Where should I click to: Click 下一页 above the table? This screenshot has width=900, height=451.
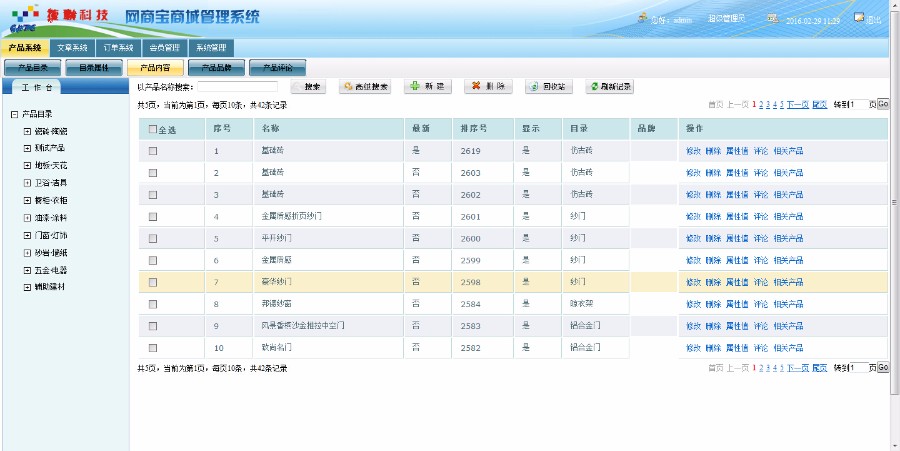coord(797,104)
